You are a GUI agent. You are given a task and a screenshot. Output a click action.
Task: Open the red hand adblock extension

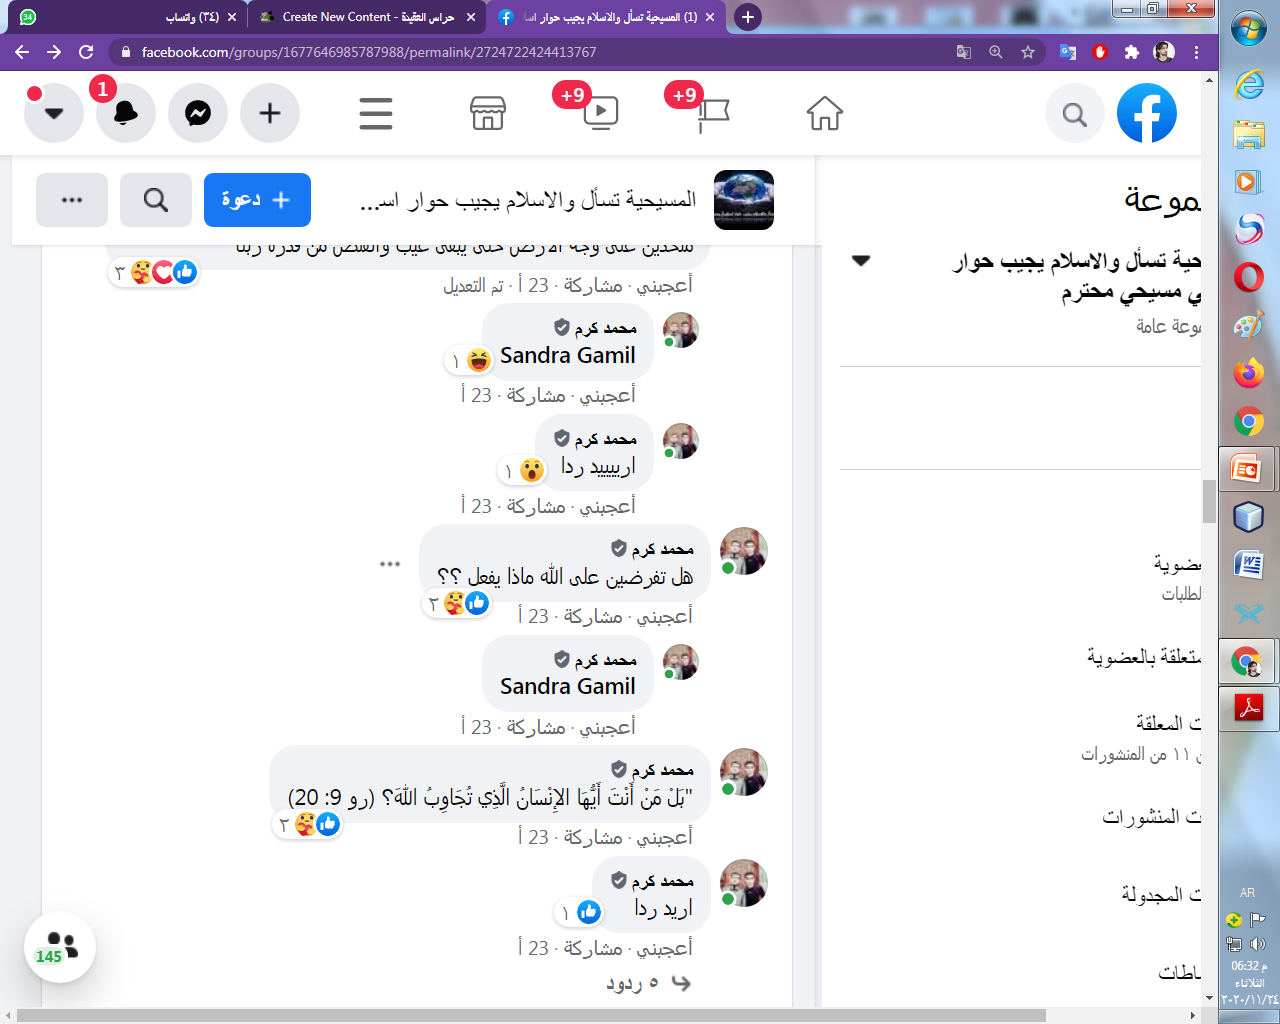pos(1100,52)
